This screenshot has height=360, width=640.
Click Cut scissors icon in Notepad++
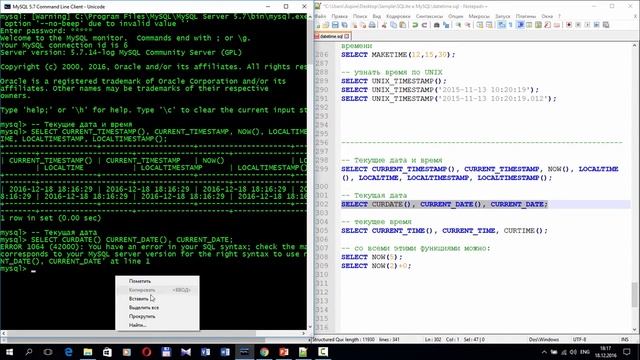pos(384,25)
